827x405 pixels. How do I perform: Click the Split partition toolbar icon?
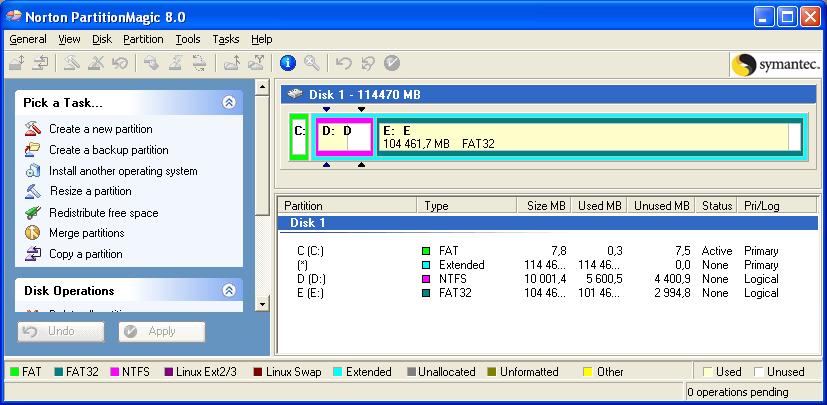click(x=256, y=63)
